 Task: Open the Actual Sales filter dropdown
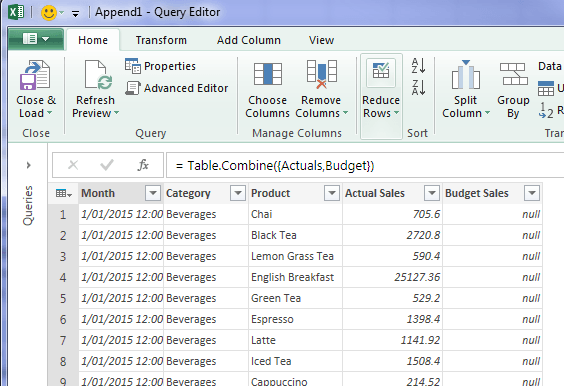432,193
